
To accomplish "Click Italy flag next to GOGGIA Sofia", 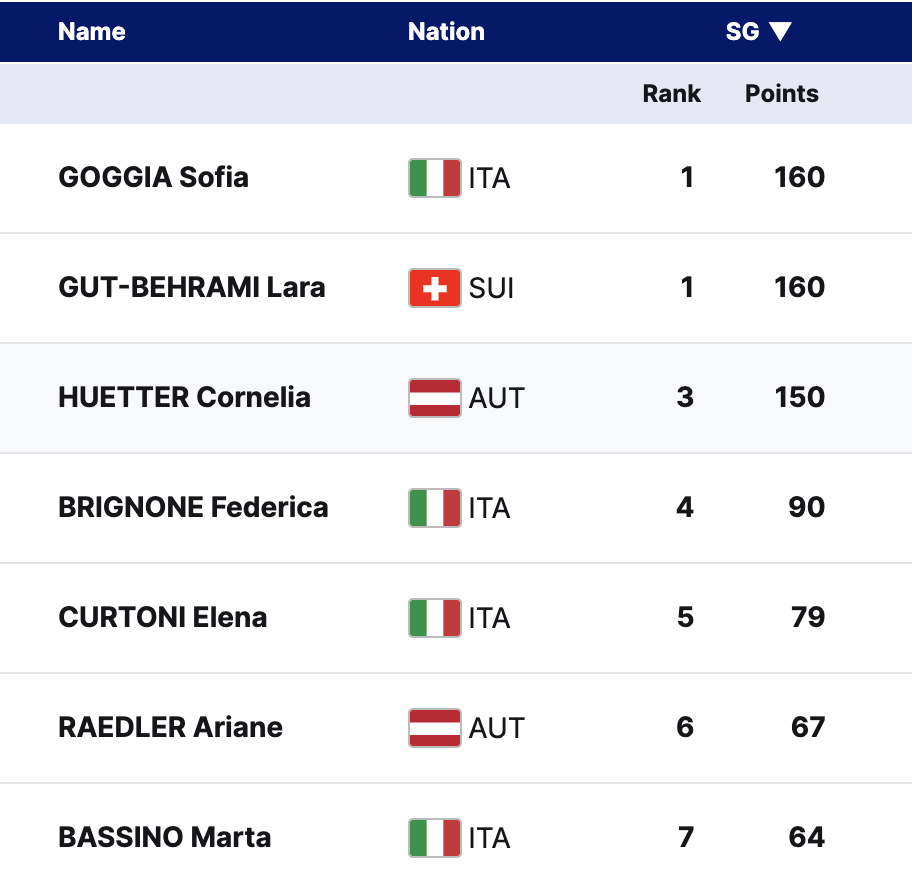I will point(435,178).
